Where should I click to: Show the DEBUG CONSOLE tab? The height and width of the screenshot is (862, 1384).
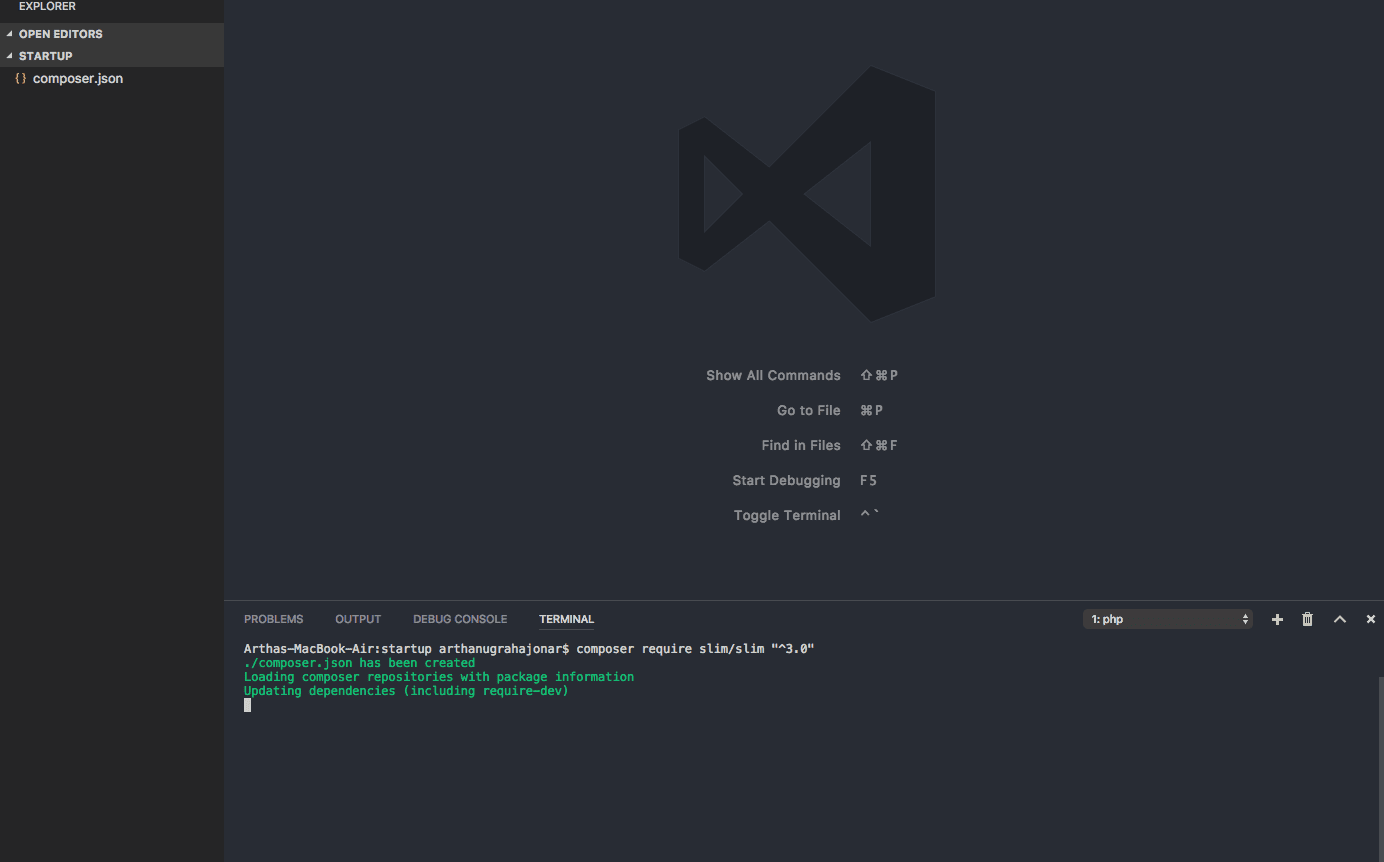coord(460,619)
